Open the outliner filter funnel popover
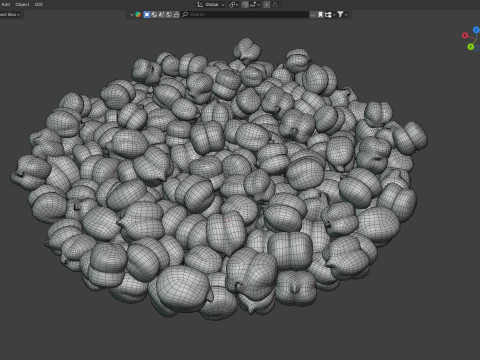The width and height of the screenshot is (480, 360). click(x=340, y=14)
